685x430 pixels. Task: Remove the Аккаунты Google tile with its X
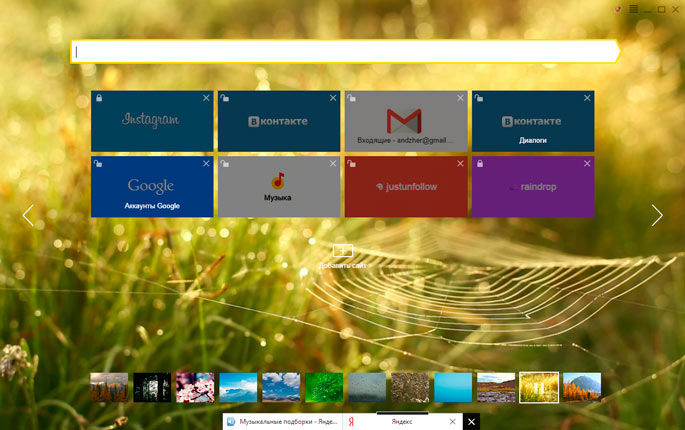[x=206, y=163]
